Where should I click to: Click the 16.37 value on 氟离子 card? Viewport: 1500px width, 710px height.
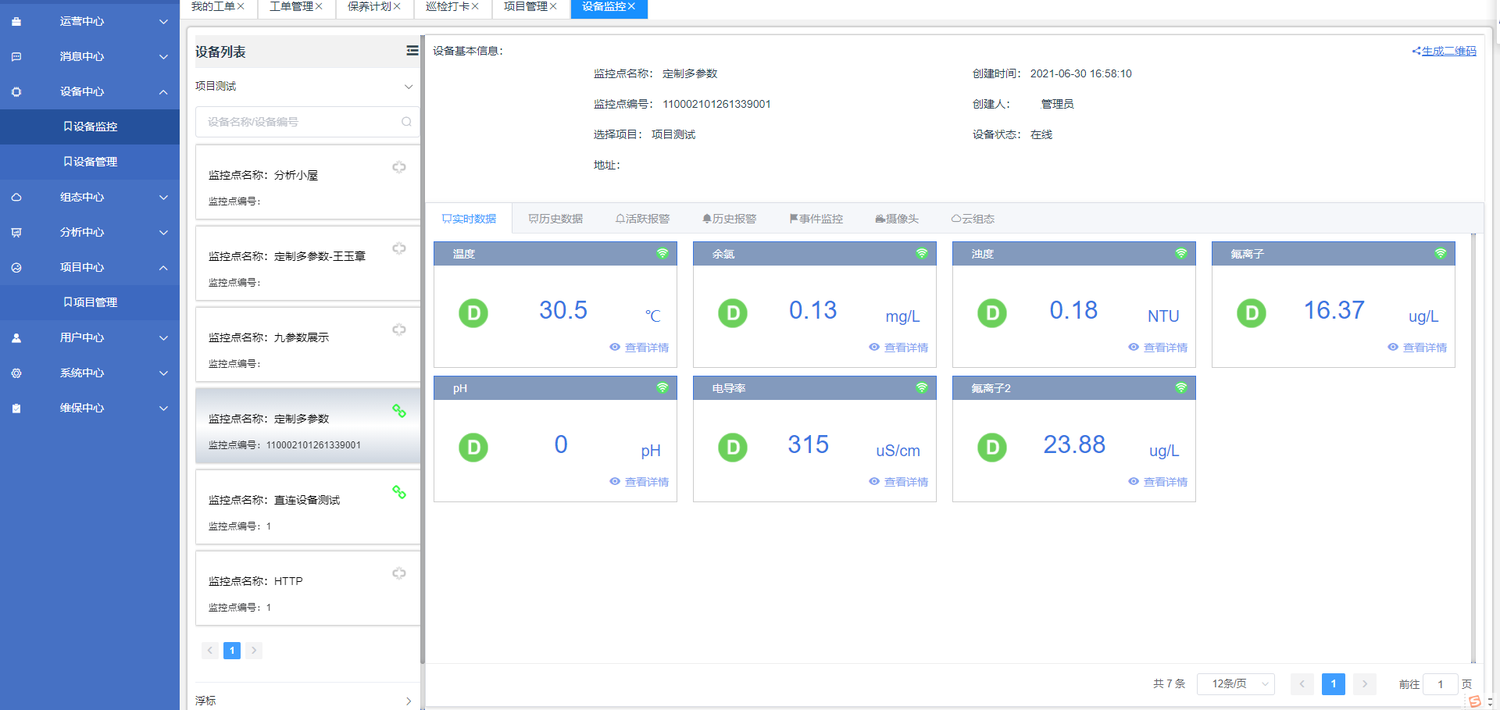click(1334, 310)
